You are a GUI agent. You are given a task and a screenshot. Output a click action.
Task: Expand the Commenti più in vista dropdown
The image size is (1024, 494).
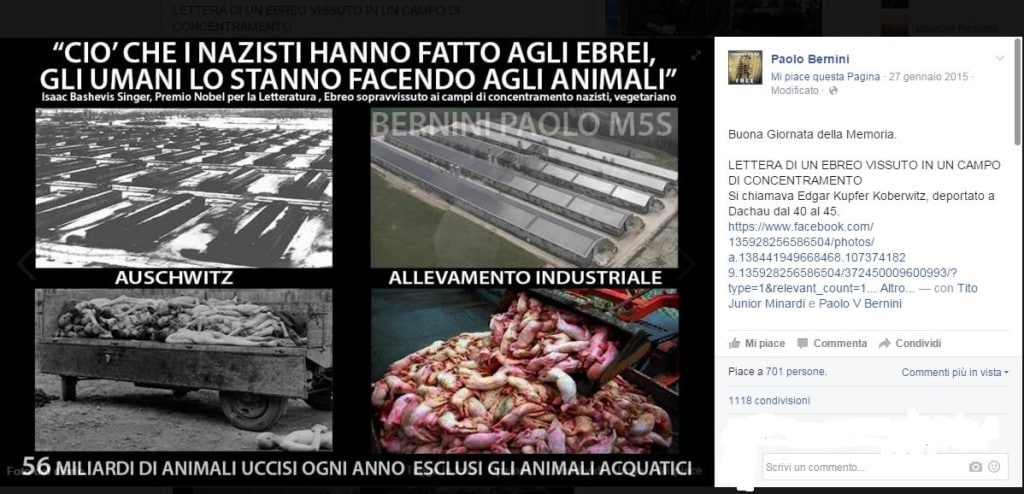coord(955,372)
